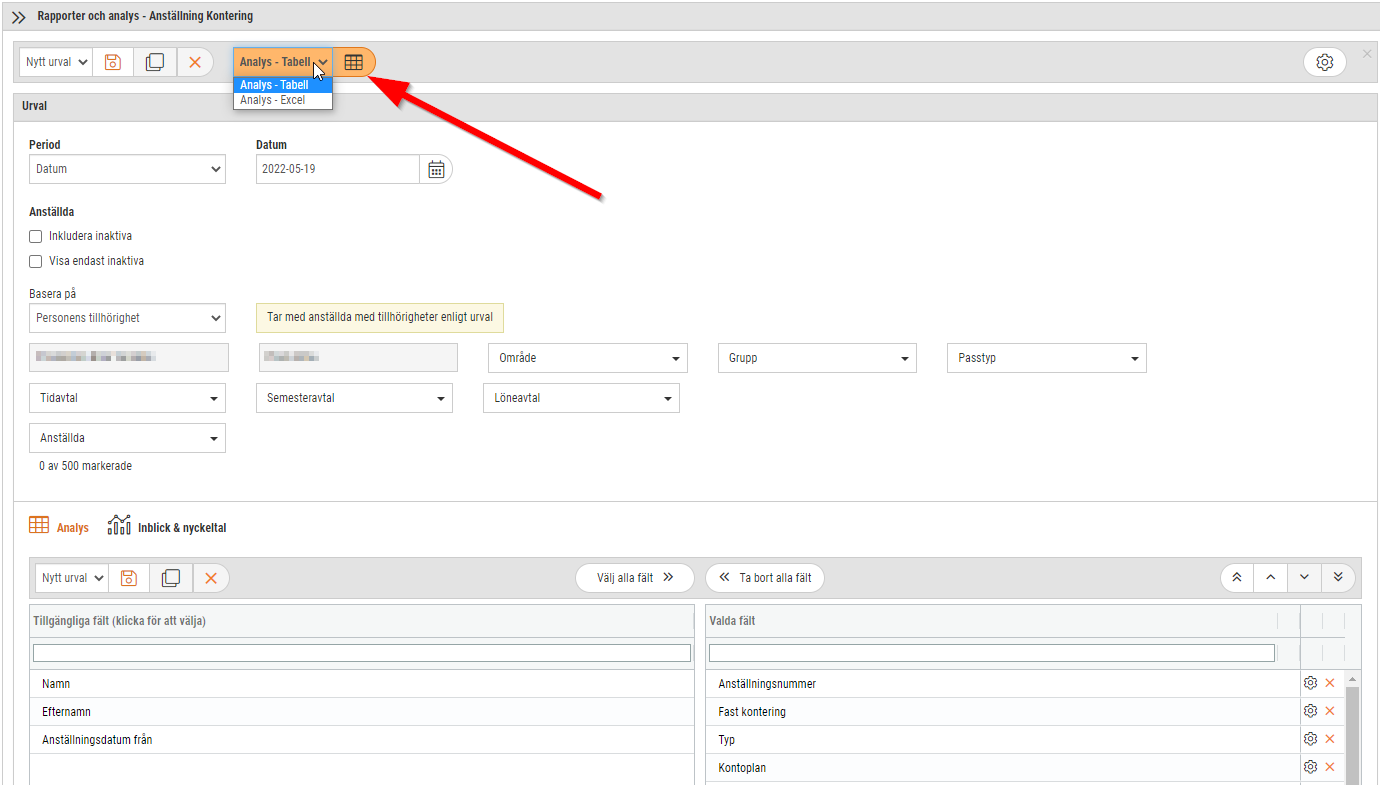Move selected field to the top
This screenshot has height=787, width=1380.
1237,577
